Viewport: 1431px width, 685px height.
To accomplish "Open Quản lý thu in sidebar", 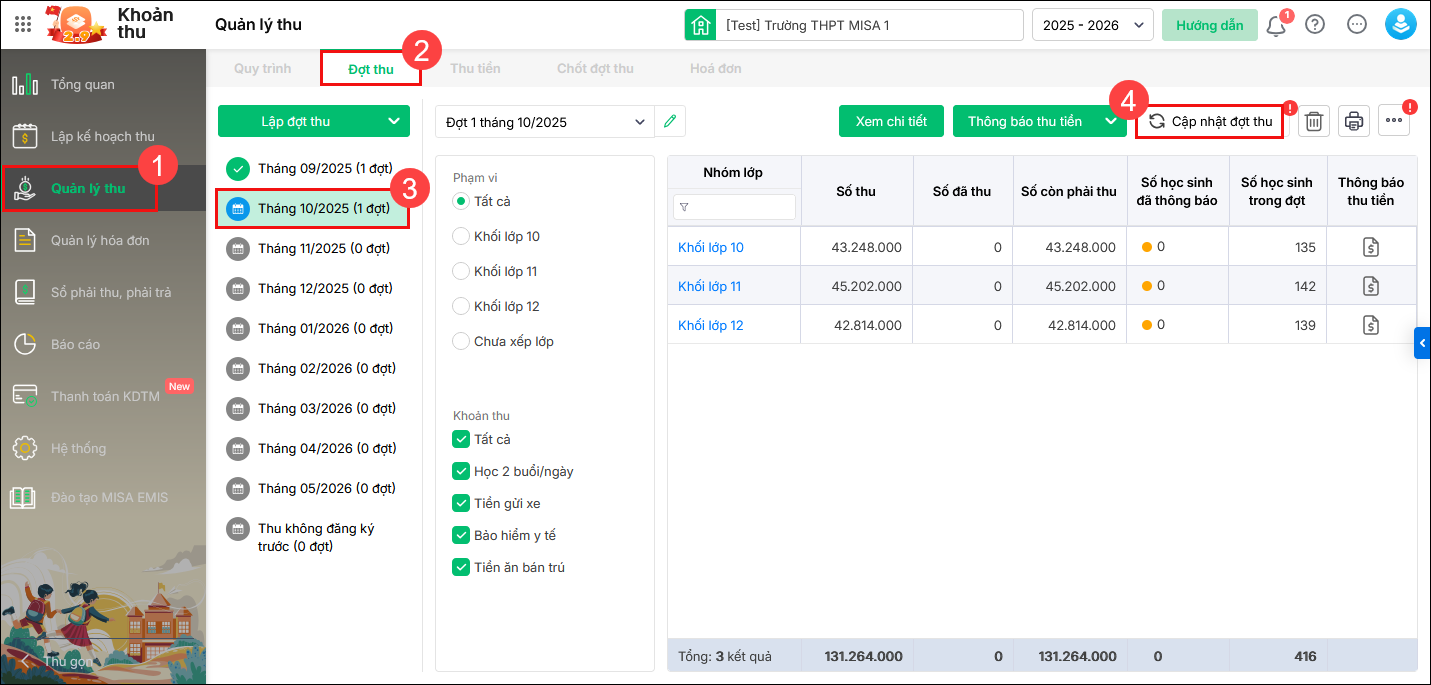I will coord(103,188).
